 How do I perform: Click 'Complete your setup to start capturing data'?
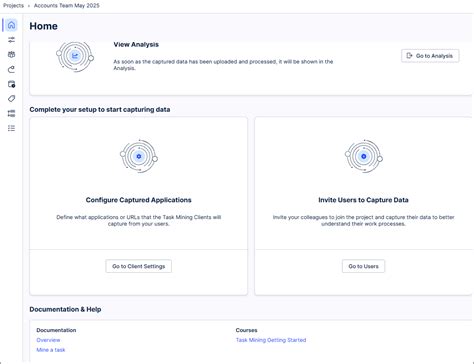point(100,110)
